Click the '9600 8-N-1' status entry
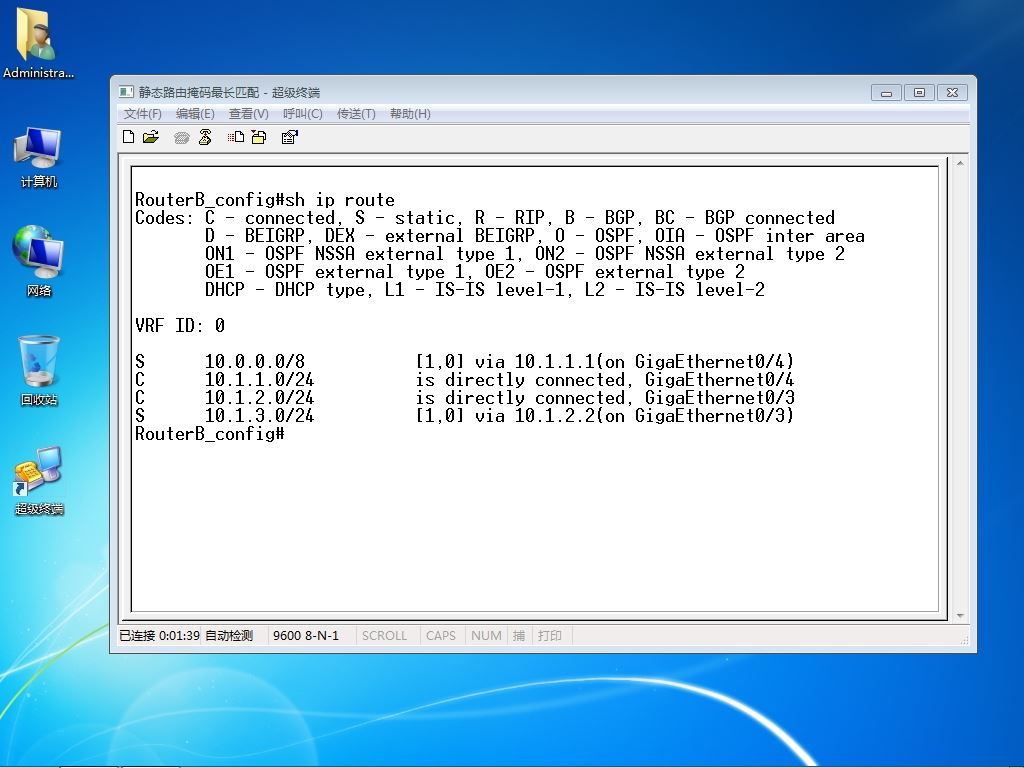Viewport: 1024px width, 768px height. tap(306, 635)
